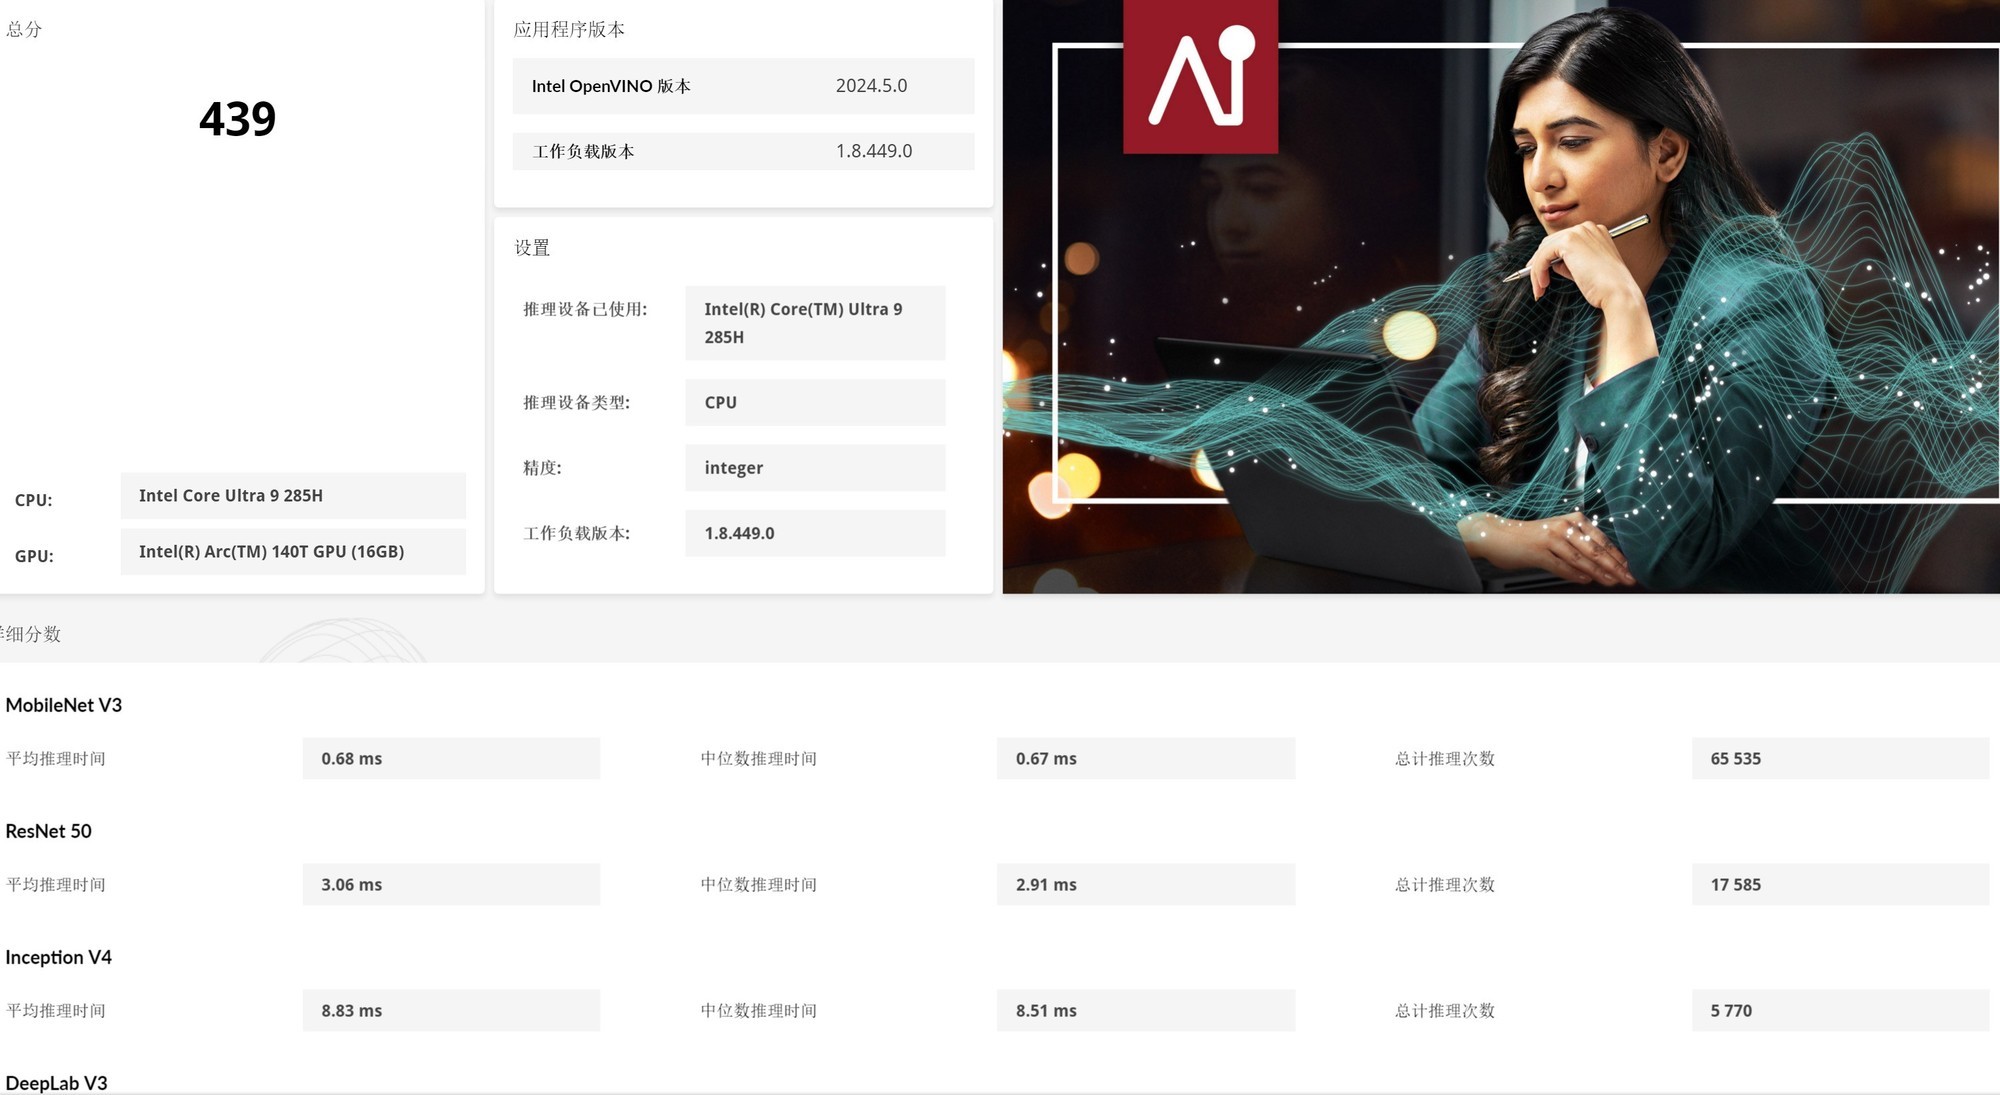Click MobileNet V3 total inference count 65 535
Image resolution: width=2000 pixels, height=1095 pixels.
pos(1840,758)
